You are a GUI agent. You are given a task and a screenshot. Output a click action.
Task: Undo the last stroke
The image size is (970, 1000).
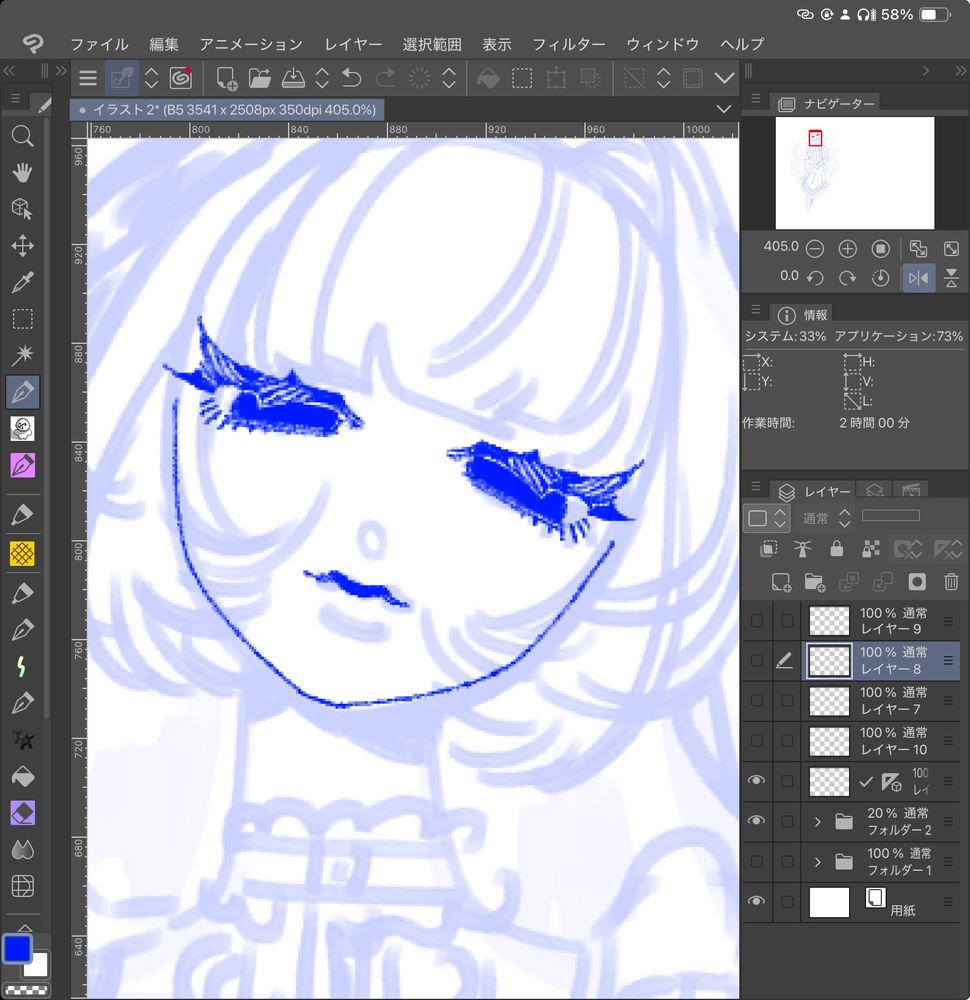[x=351, y=78]
